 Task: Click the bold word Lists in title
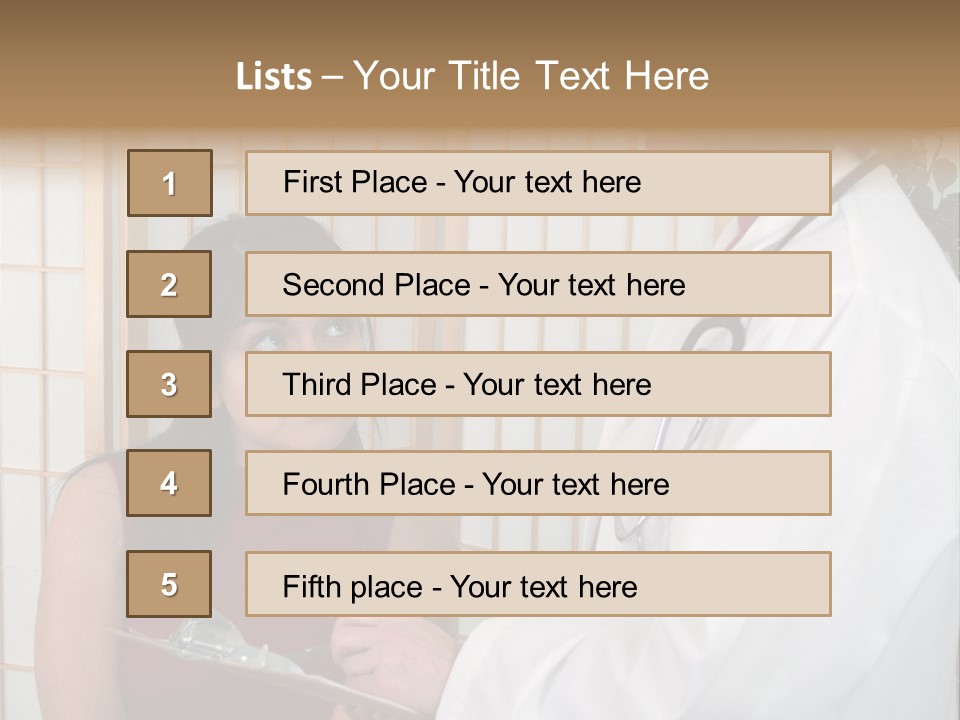[x=274, y=77]
